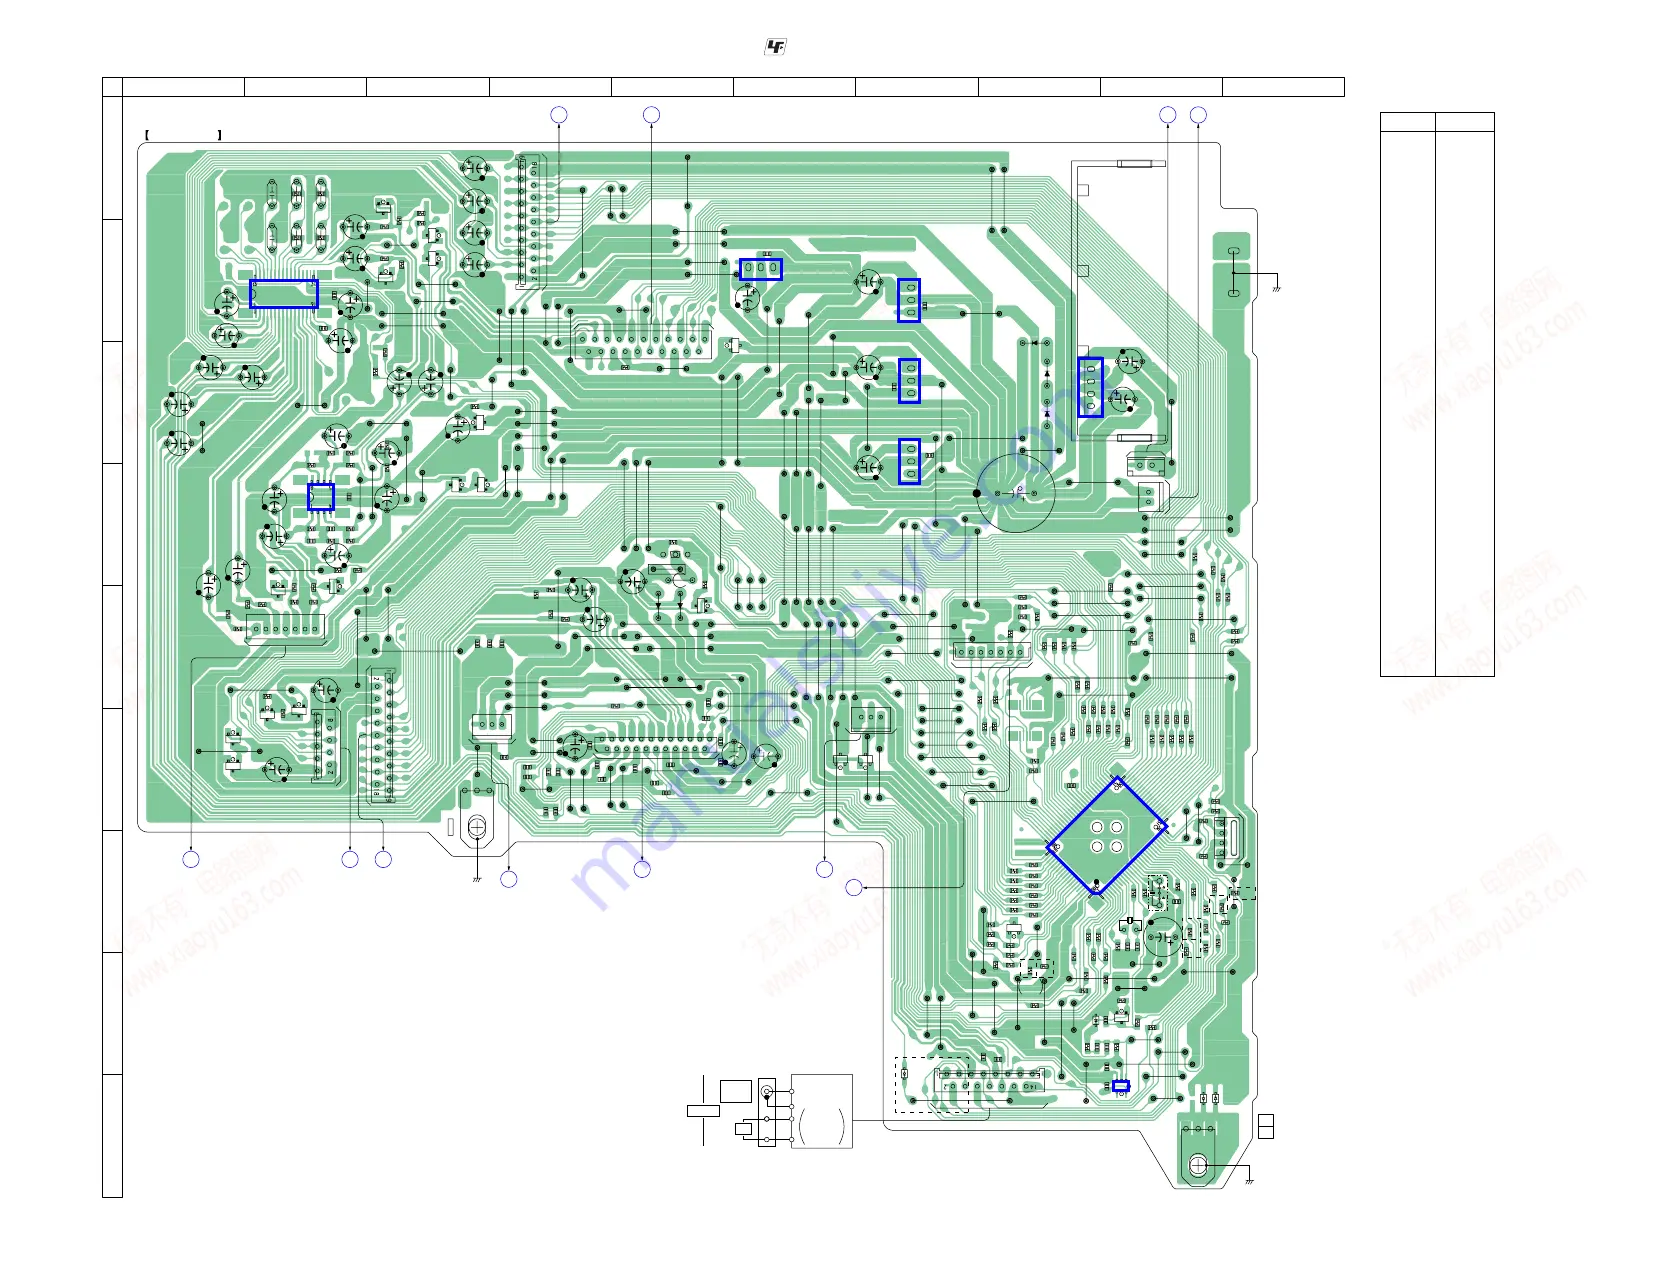
Task: Click the ground symbol below the left mounting hole
Action: [x=476, y=880]
